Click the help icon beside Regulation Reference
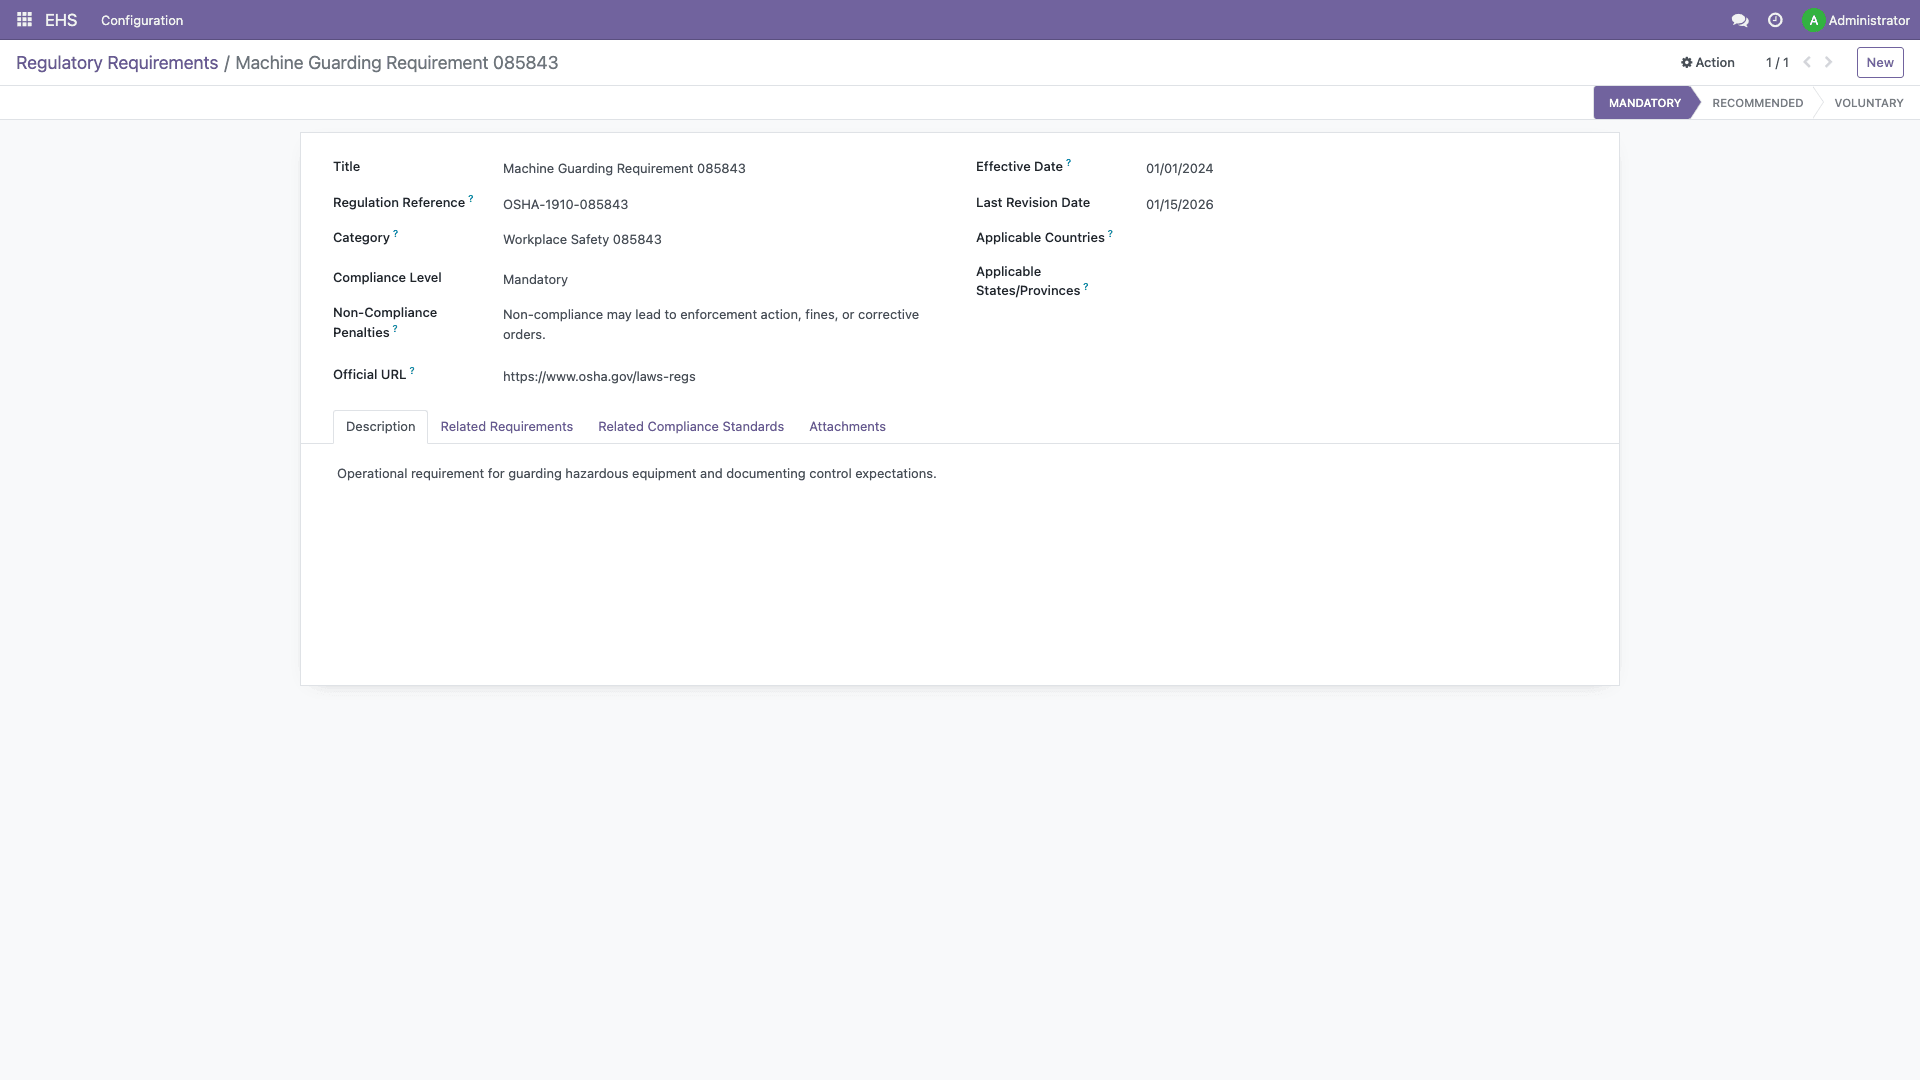Screen dimensions: 1920x1080 pyautogui.click(x=470, y=196)
